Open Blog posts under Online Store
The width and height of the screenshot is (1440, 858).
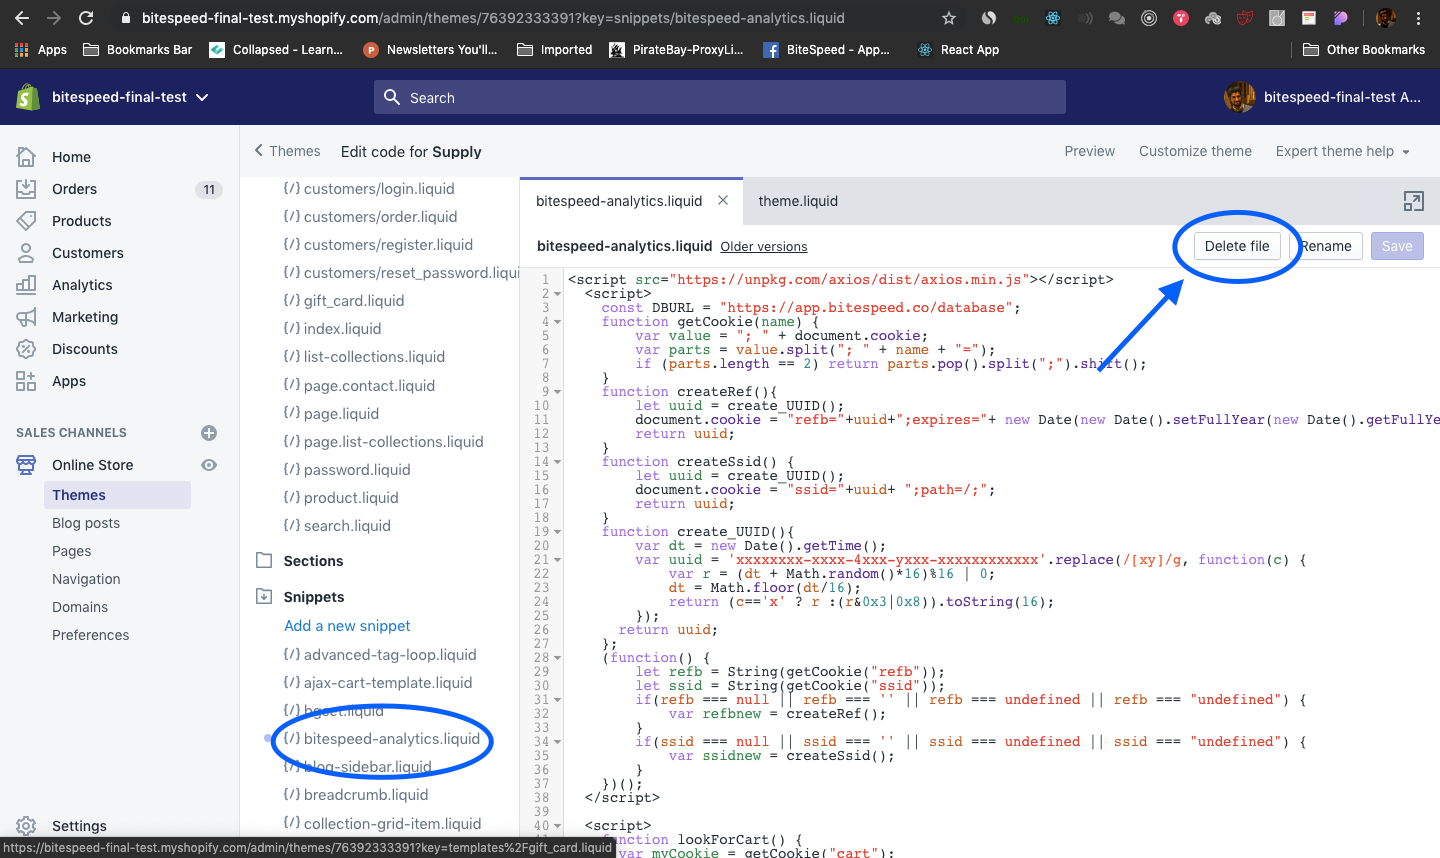[86, 523]
